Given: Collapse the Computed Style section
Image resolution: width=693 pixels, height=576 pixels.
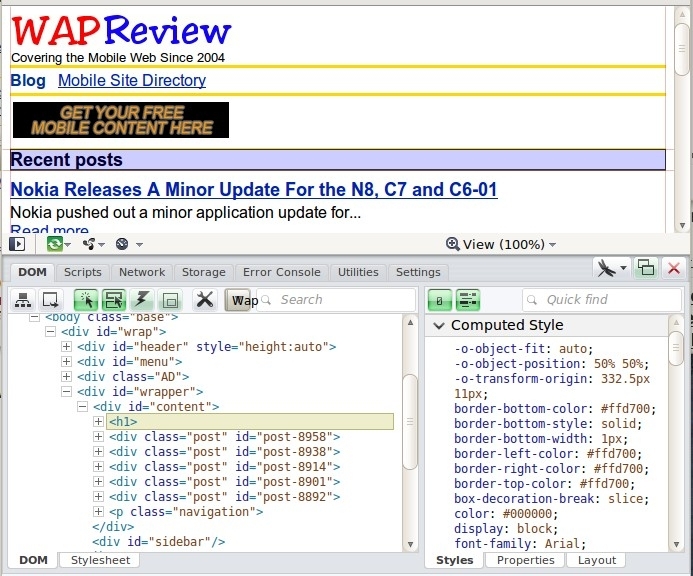Looking at the screenshot, I should click(439, 325).
